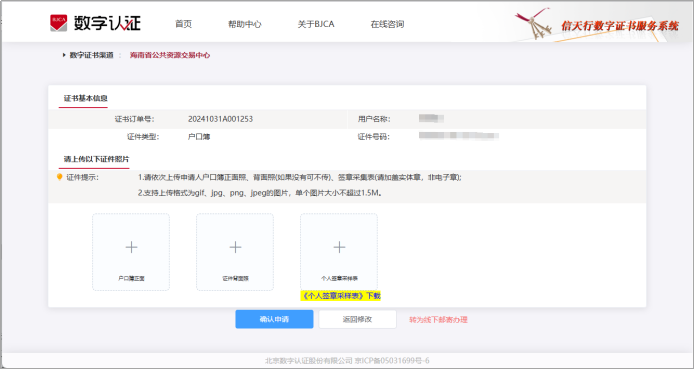Click the 数字认证 BJCA logo

click(x=95, y=23)
